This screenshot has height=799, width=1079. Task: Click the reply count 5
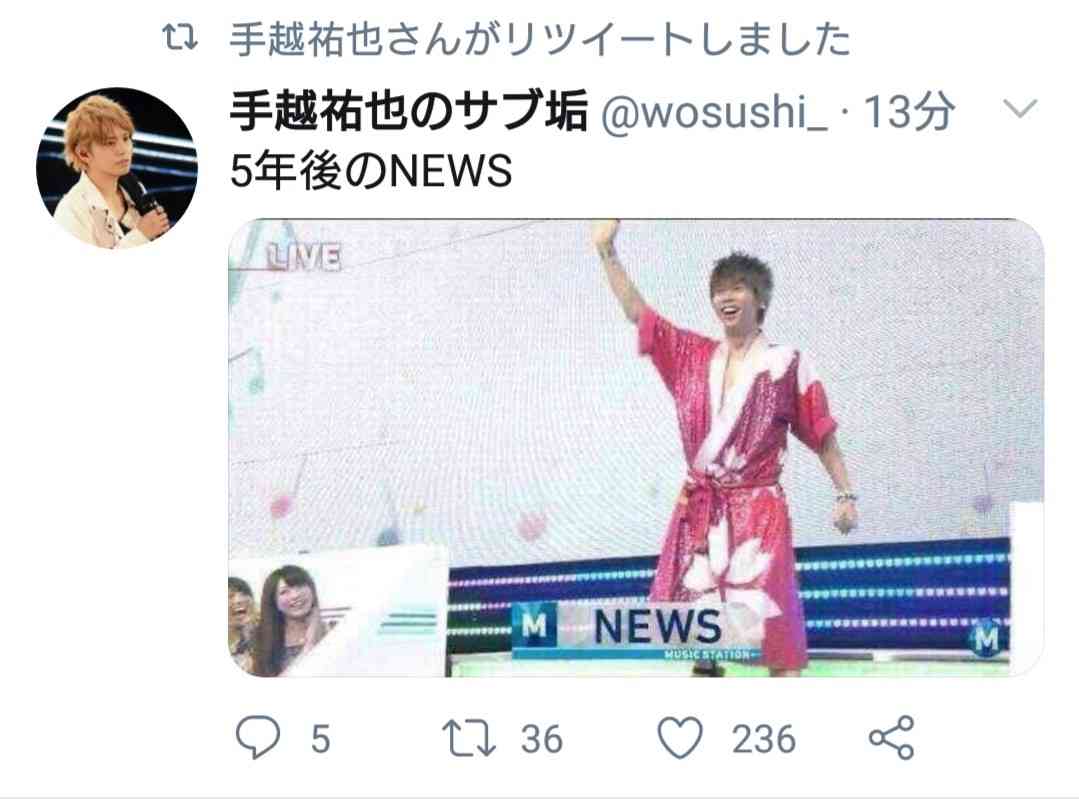point(321,740)
